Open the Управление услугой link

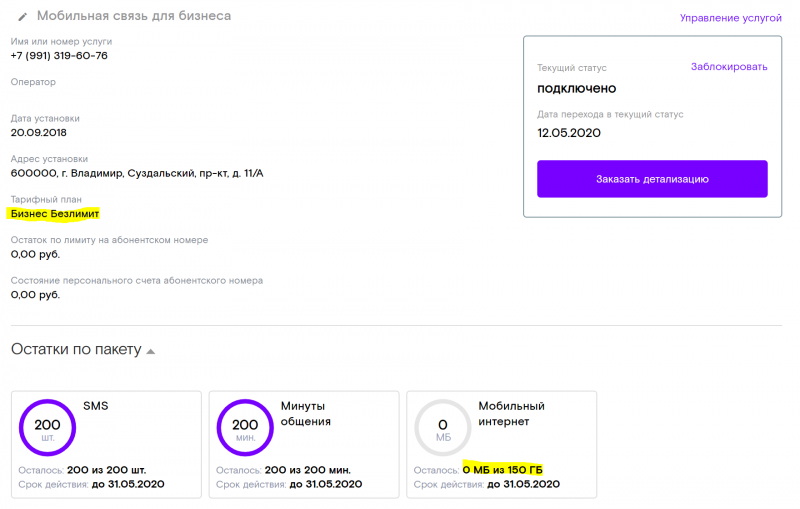point(730,18)
